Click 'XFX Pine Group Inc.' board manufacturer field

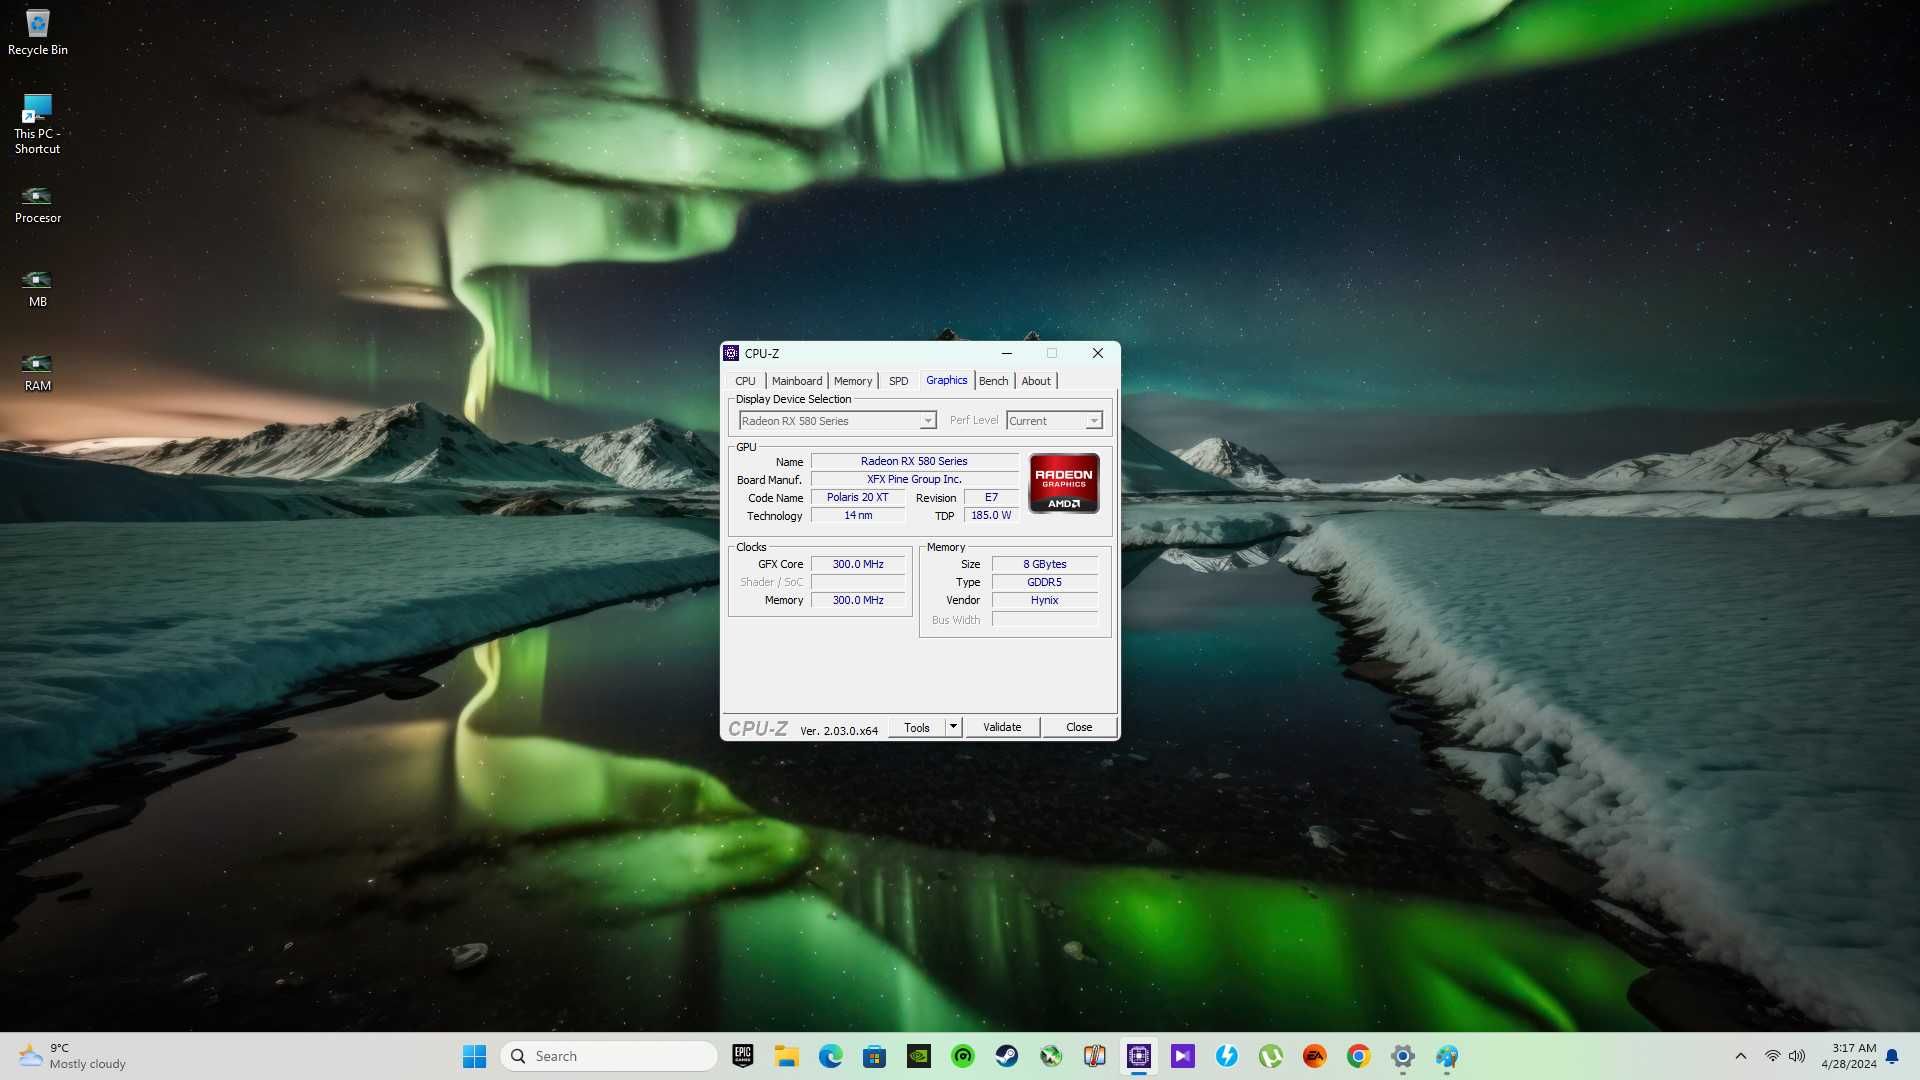coord(914,479)
